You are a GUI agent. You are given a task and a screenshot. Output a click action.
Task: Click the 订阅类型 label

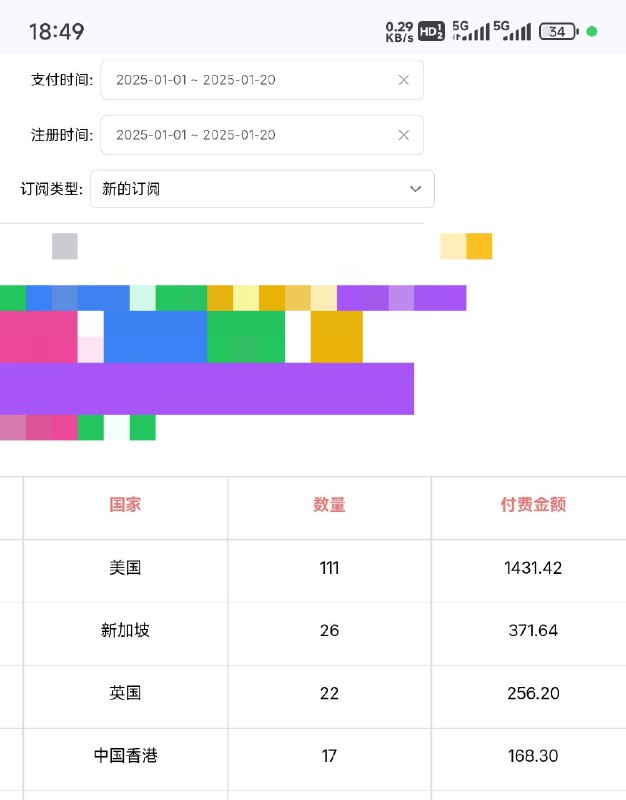click(x=52, y=189)
